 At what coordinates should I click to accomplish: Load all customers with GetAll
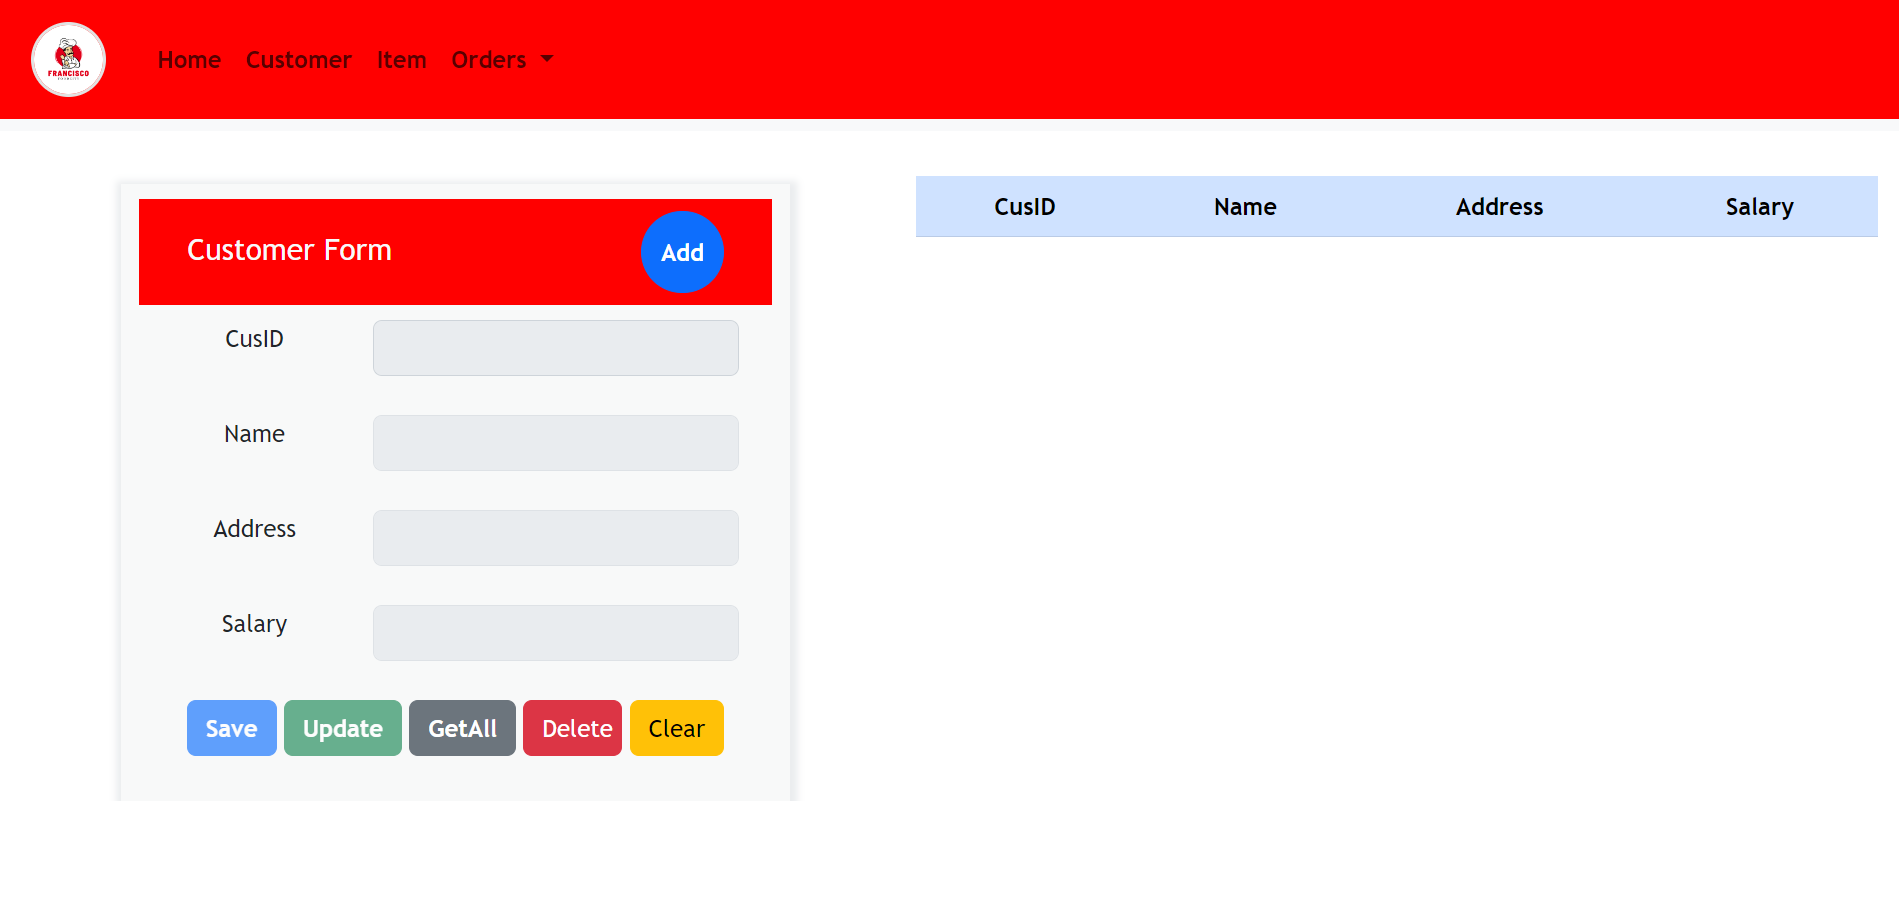[462, 728]
